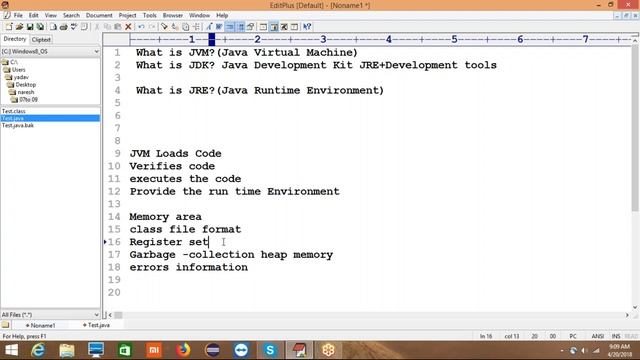This screenshot has height=360, width=640.
Task: Toggle Word Wrap toolbar button
Action: (219, 27)
